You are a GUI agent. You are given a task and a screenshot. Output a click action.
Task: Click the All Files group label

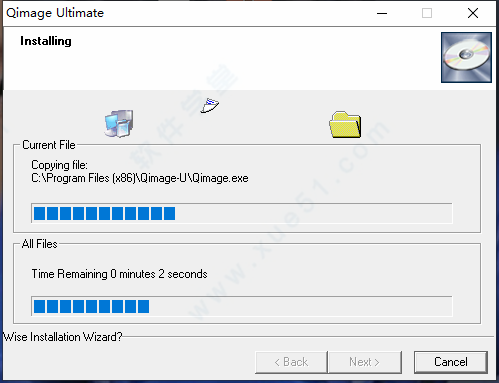[x=39, y=244]
